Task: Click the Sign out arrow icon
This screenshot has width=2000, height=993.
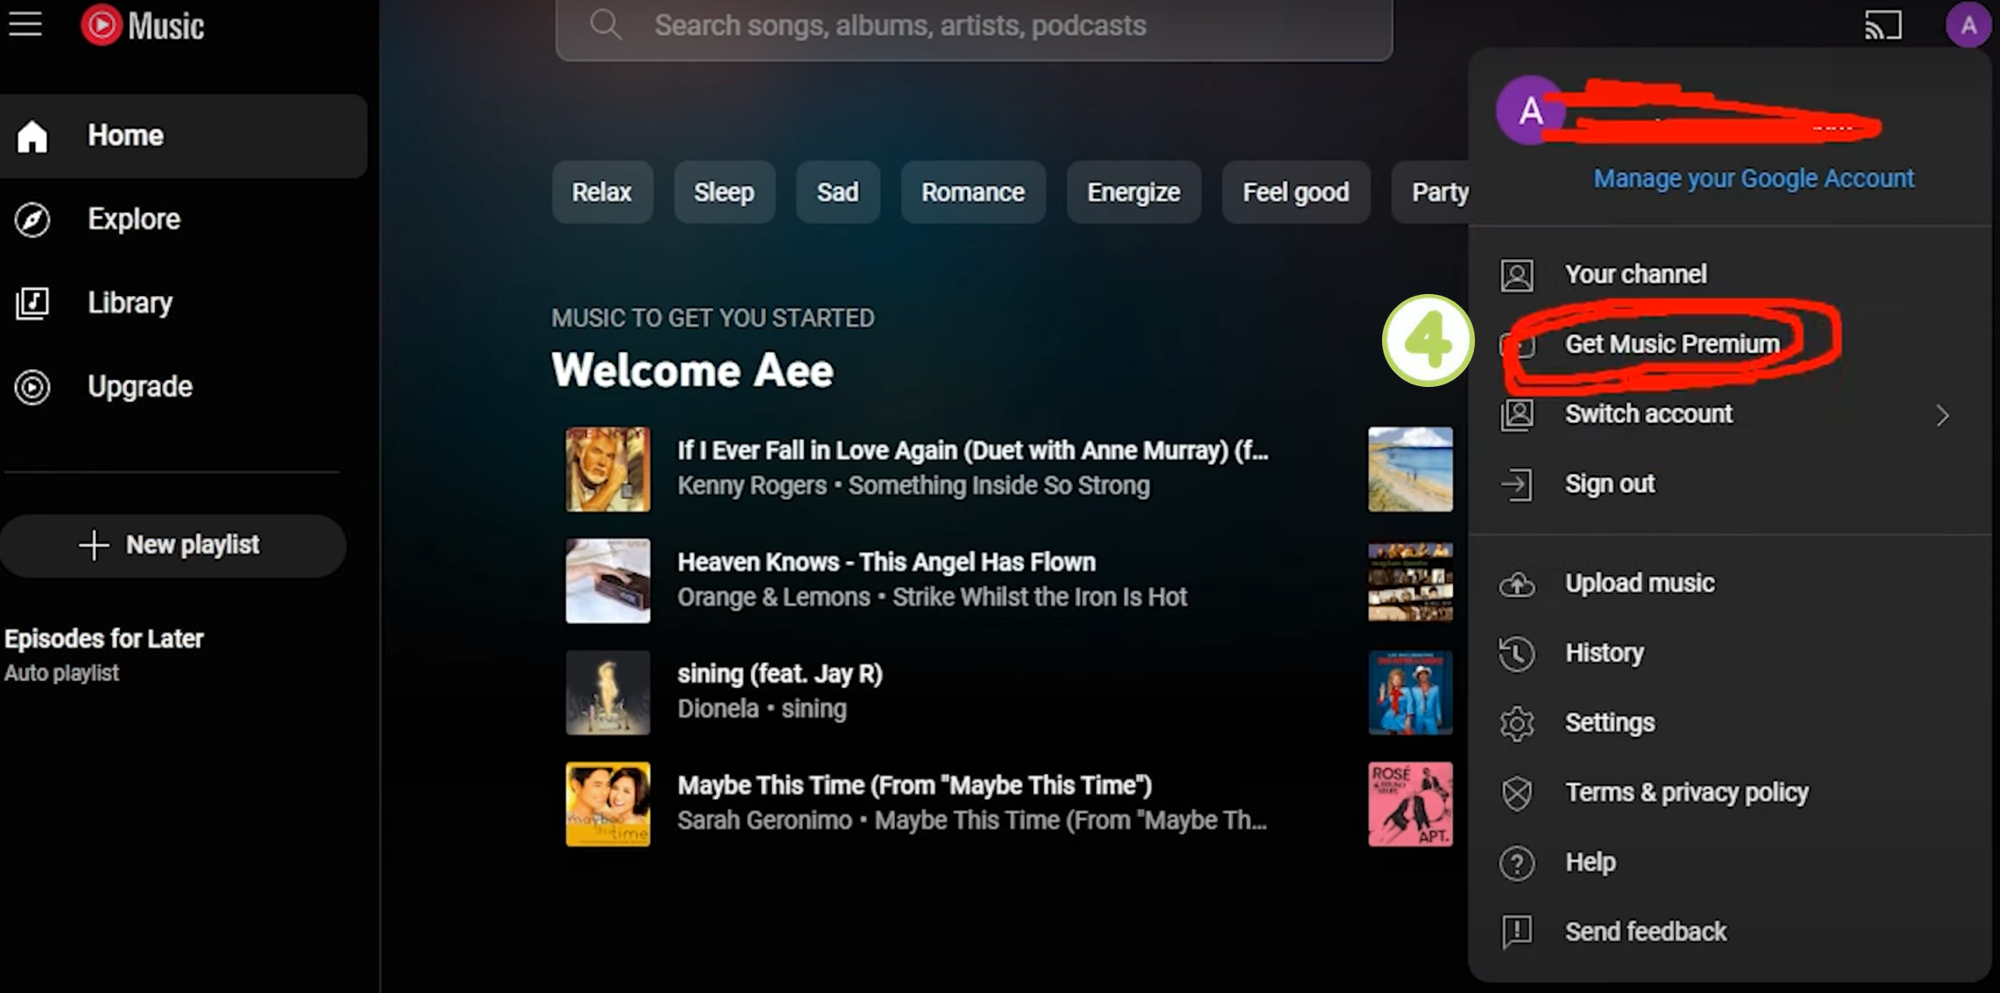Action: tap(1517, 484)
